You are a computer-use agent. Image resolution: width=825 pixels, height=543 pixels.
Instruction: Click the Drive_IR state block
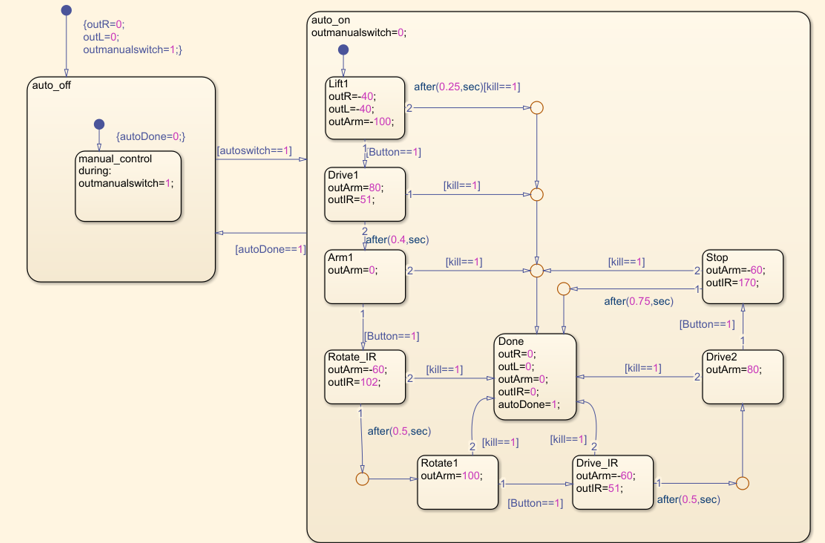(x=612, y=482)
